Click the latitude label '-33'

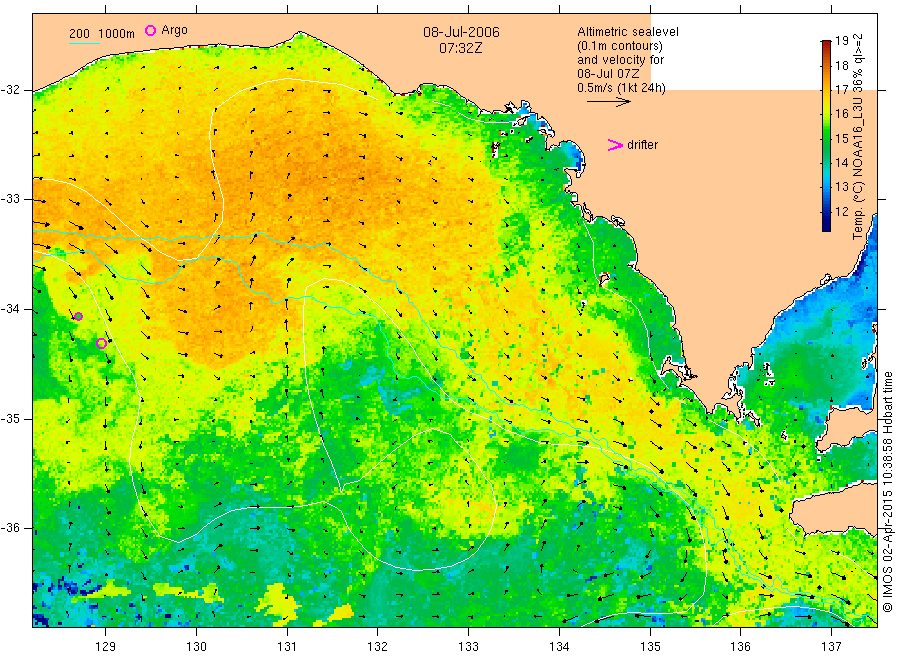(10, 199)
